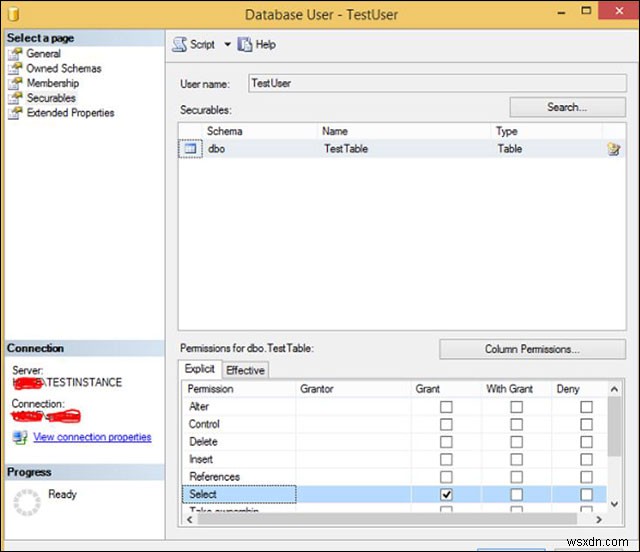Uncheck Grant for Select permission
The image size is (640, 552).
coord(446,494)
